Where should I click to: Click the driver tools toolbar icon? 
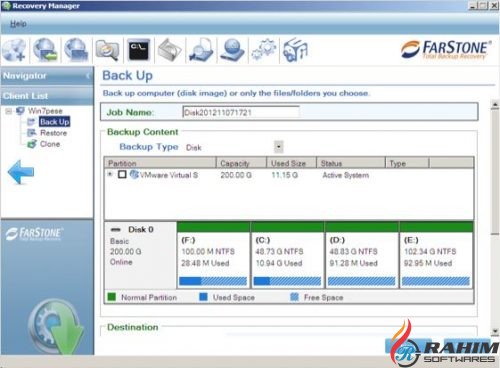coord(295,50)
